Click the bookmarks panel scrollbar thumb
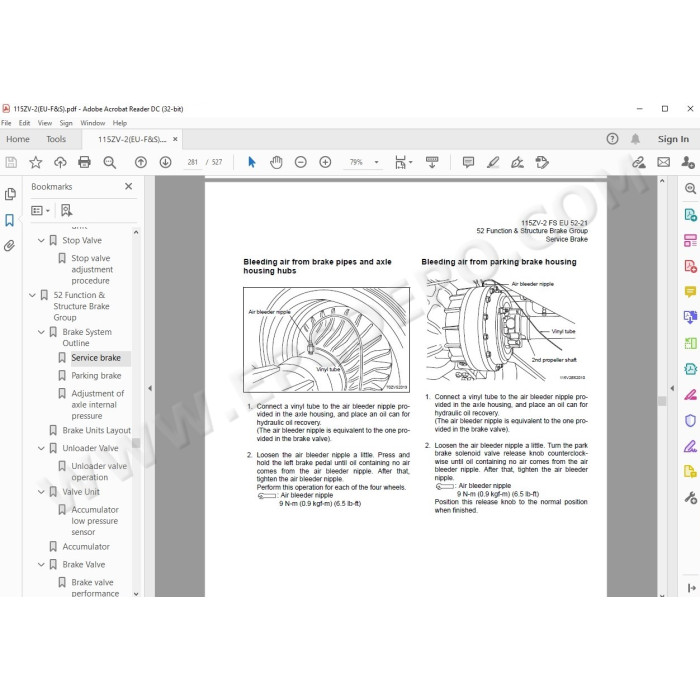 click(136, 443)
